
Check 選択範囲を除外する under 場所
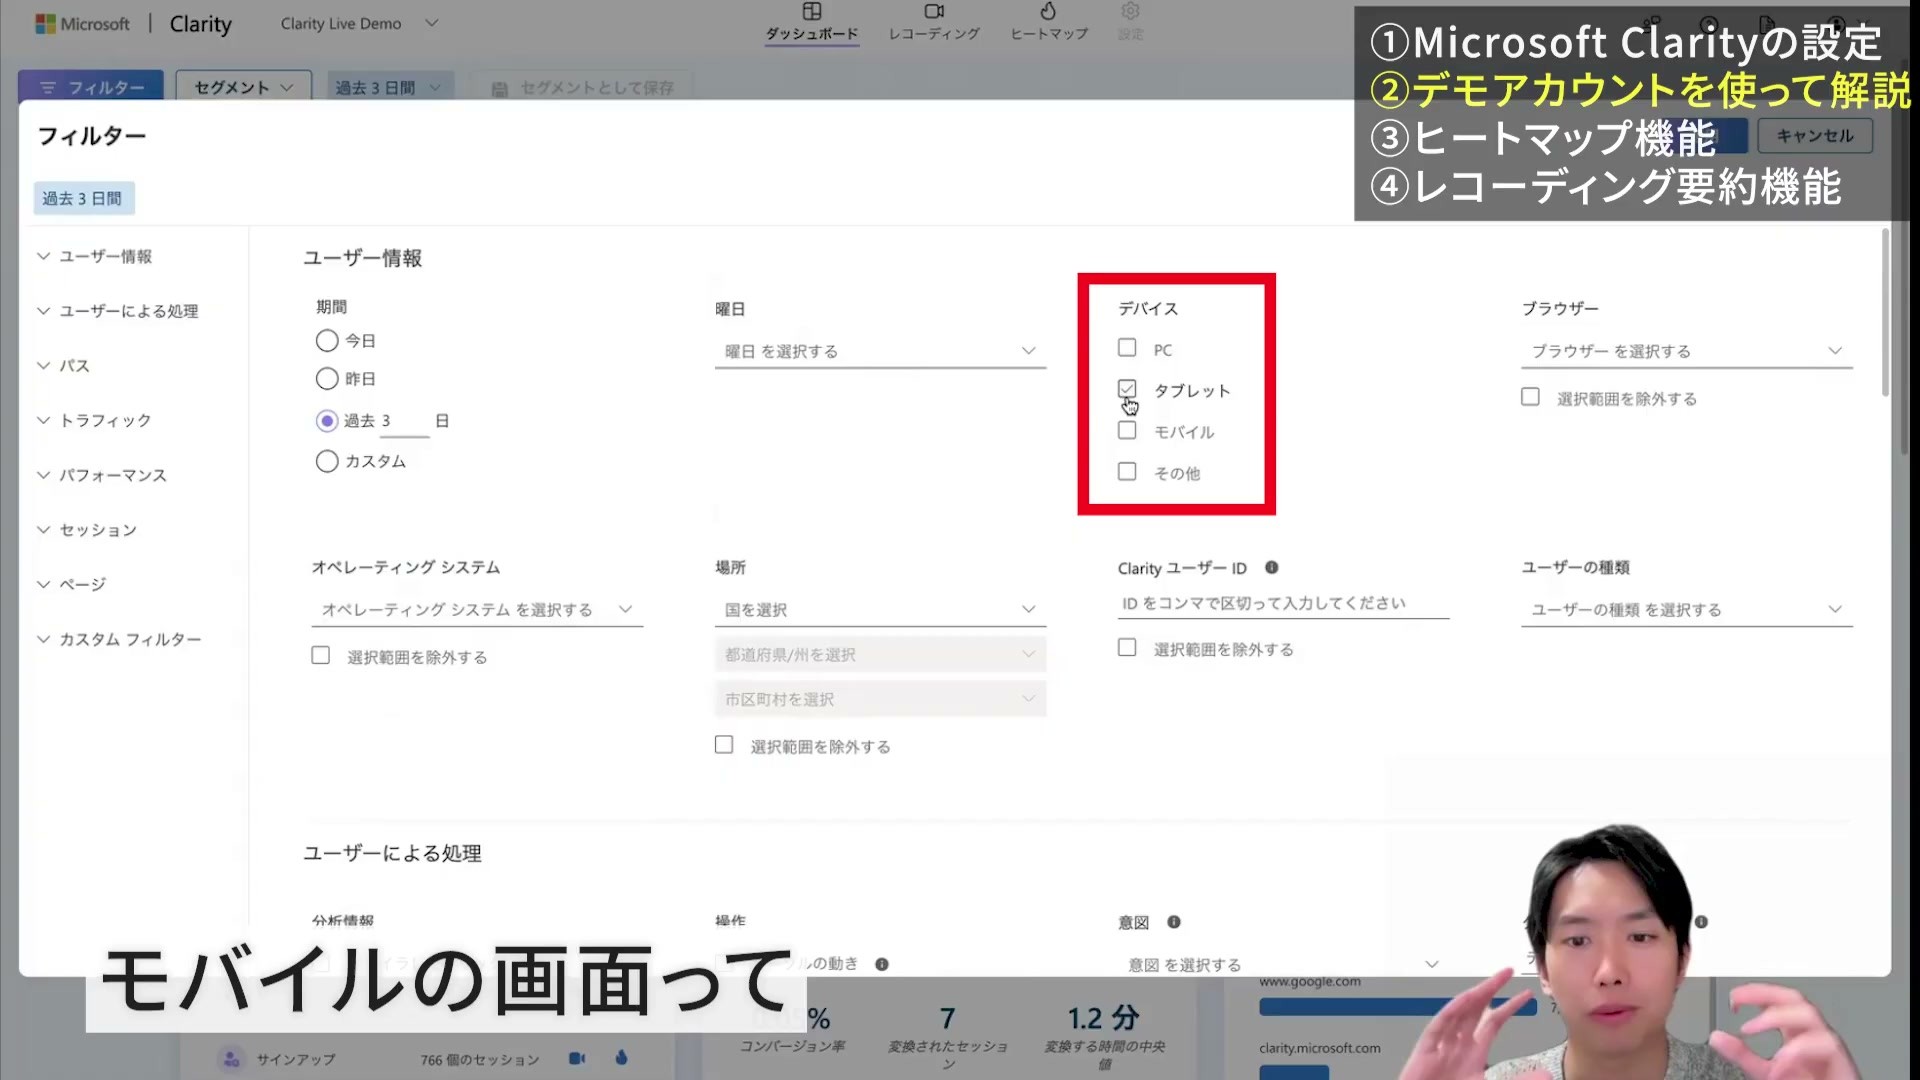click(724, 745)
